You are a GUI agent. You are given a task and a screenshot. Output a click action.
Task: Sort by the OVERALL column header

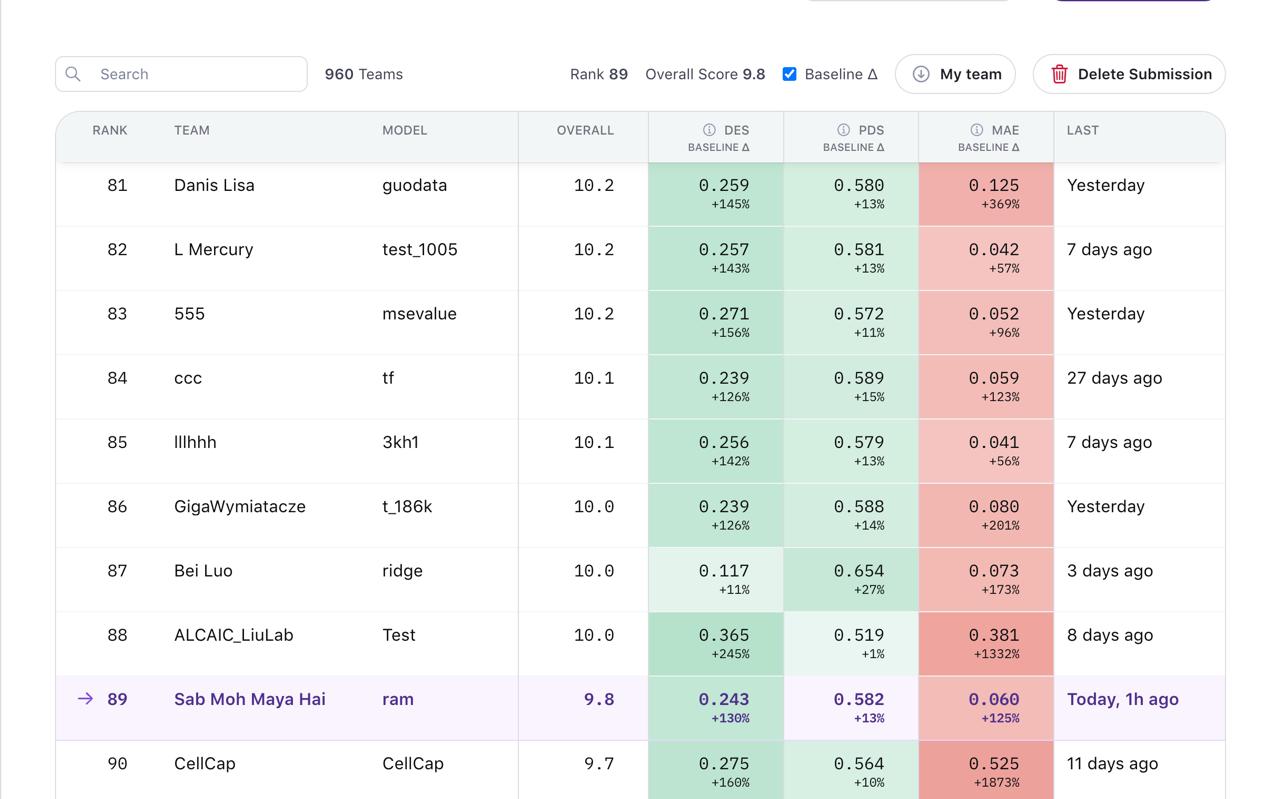pyautogui.click(x=585, y=130)
